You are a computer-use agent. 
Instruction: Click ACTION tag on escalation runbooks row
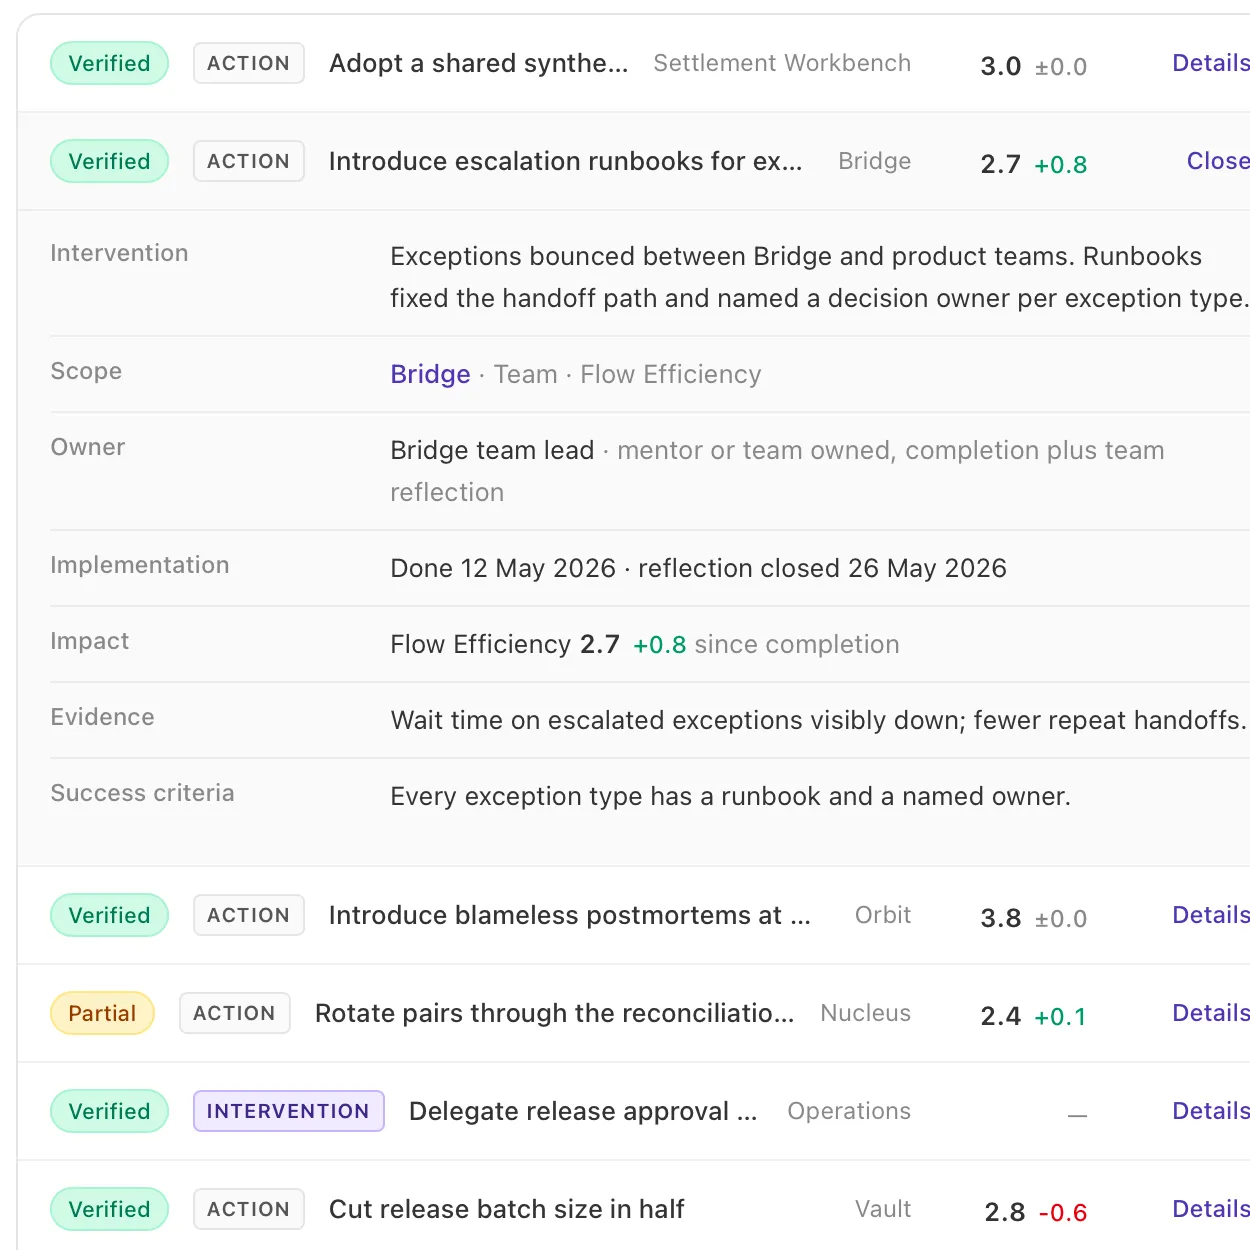click(x=248, y=161)
